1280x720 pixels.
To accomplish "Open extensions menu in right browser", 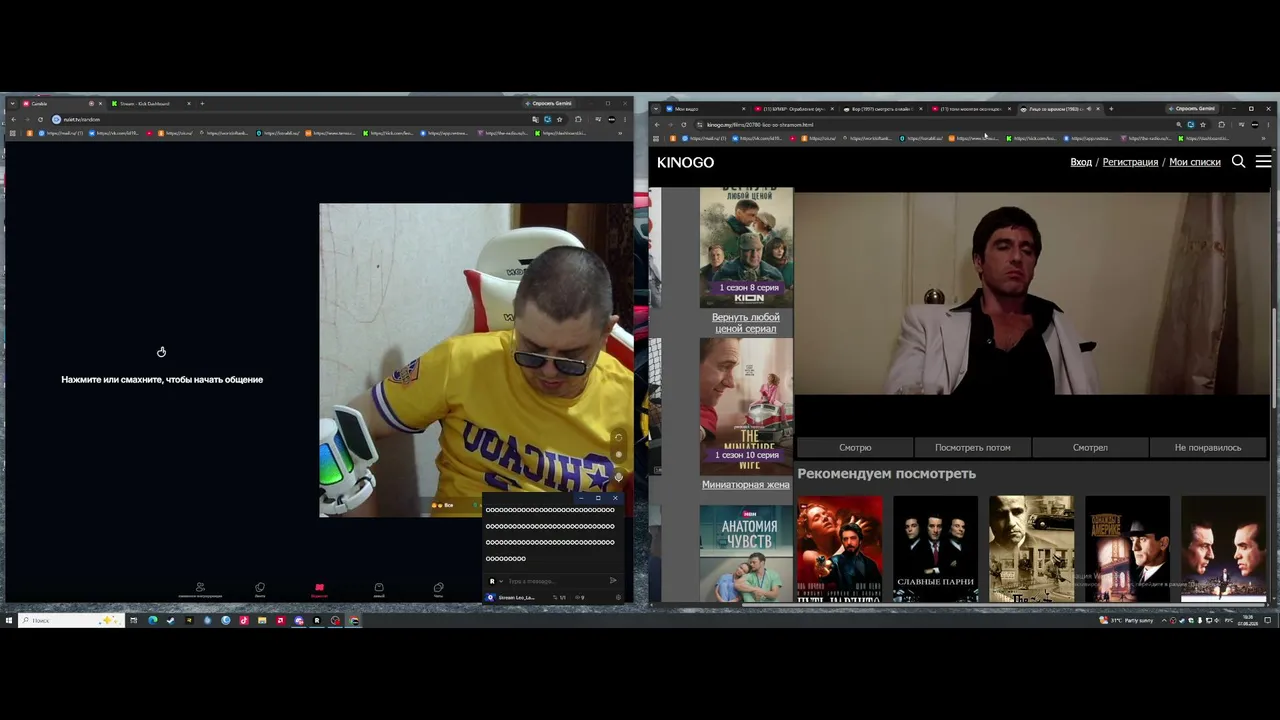I will pyautogui.click(x=1221, y=125).
